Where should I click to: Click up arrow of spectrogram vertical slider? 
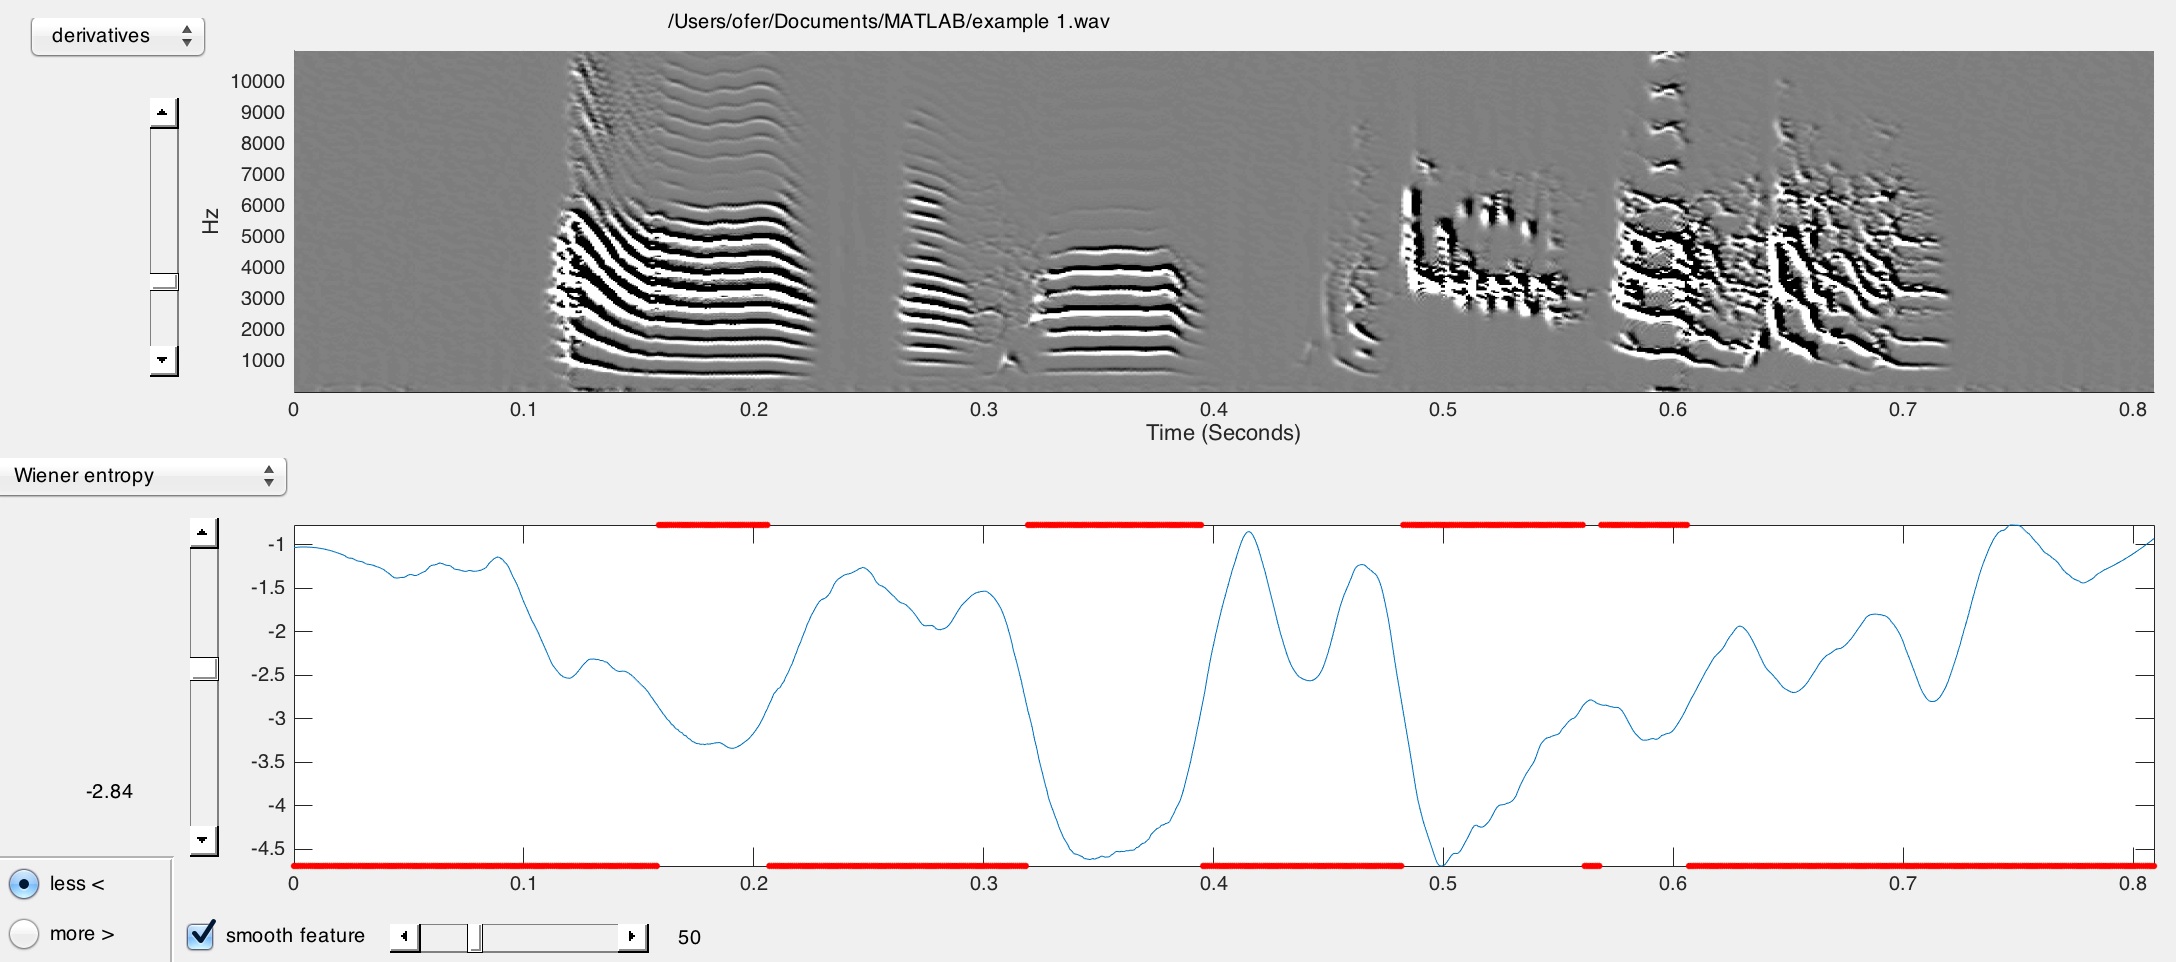pos(163,112)
